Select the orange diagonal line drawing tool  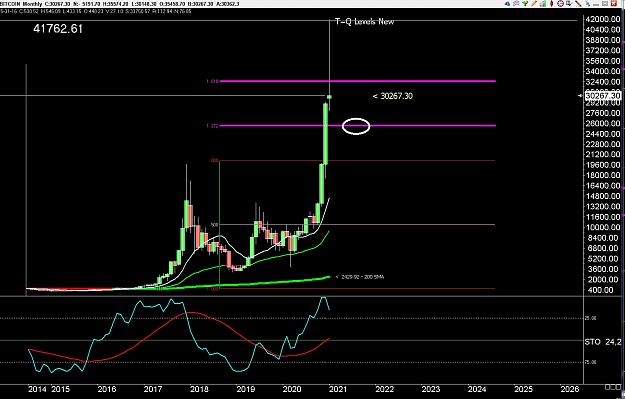534,4
